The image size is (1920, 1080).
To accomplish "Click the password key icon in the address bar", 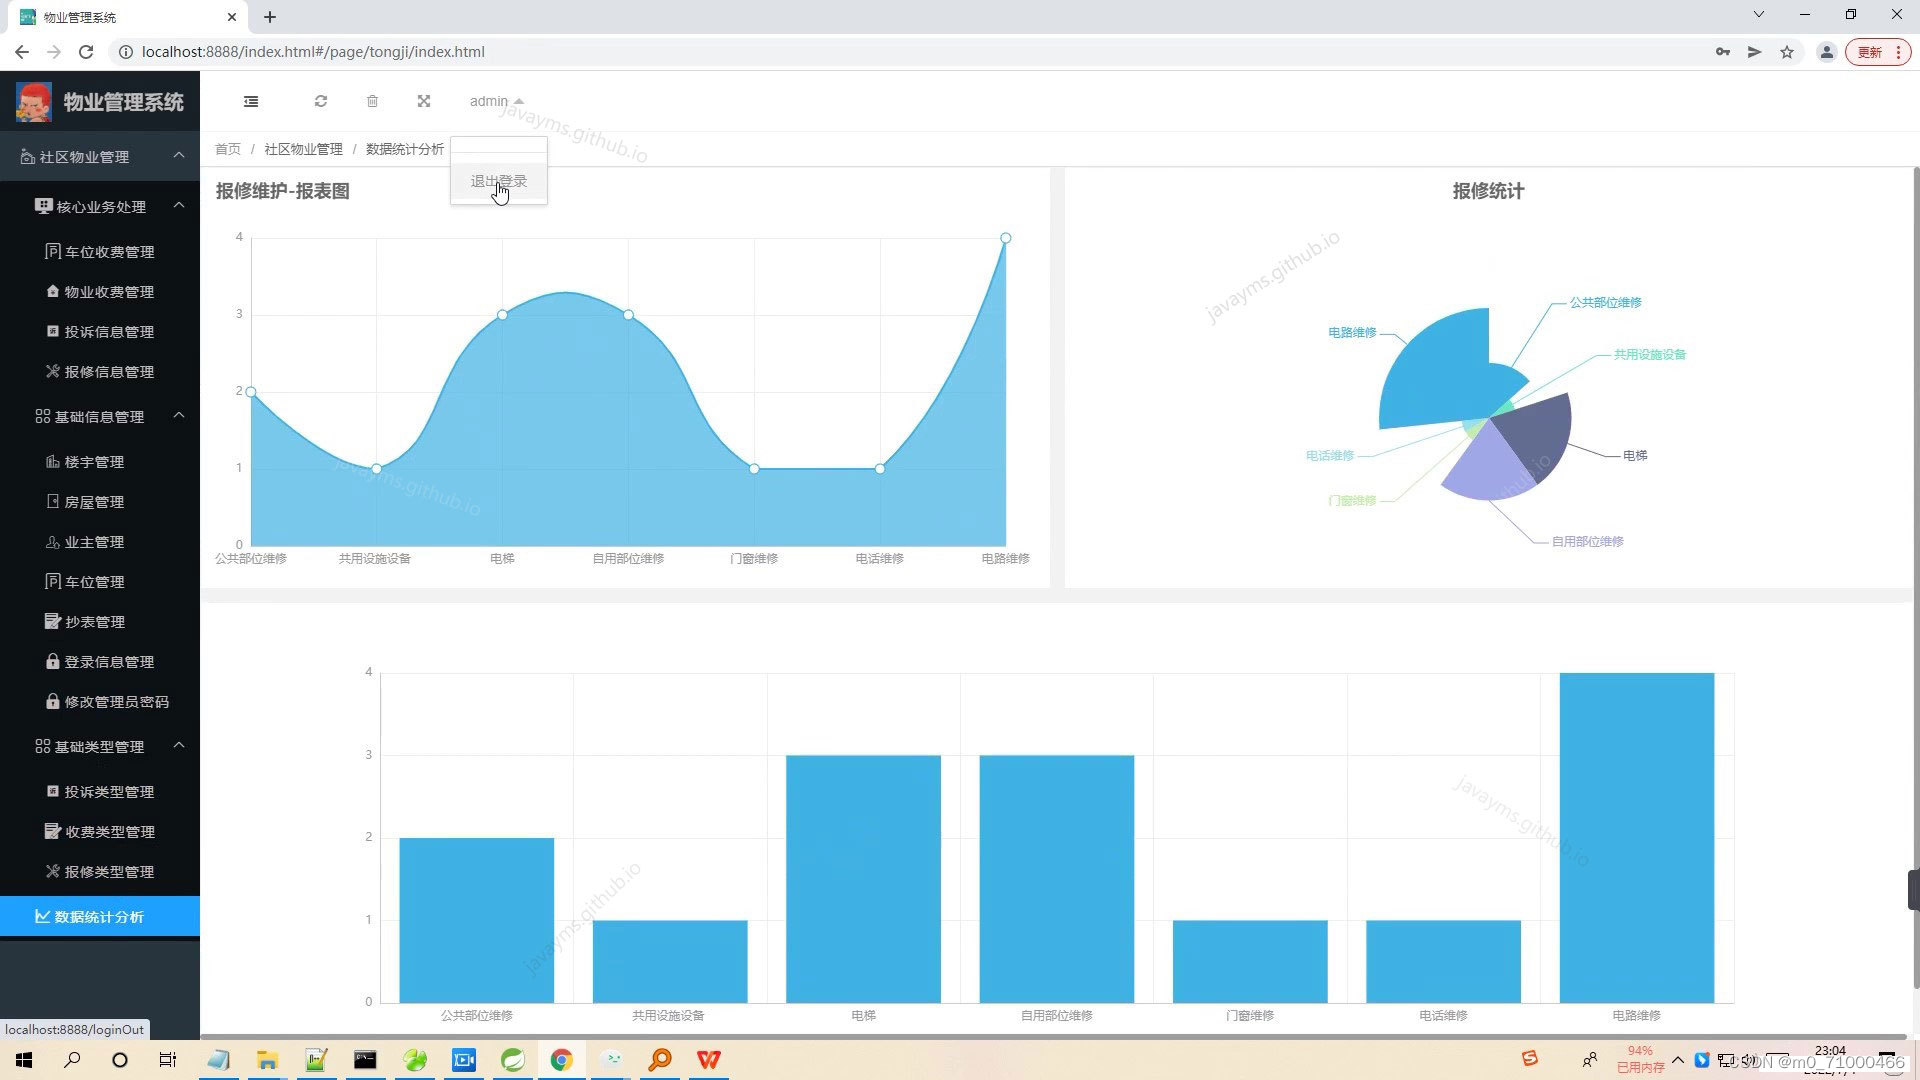I will click(x=1722, y=52).
